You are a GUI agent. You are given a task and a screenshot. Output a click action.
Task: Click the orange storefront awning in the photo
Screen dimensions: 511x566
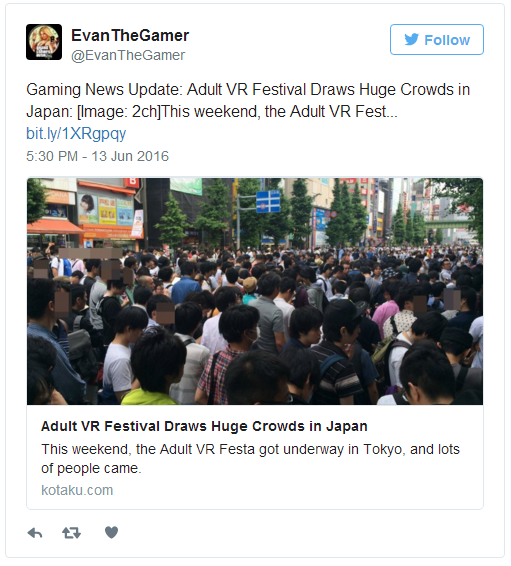pyautogui.click(x=54, y=226)
